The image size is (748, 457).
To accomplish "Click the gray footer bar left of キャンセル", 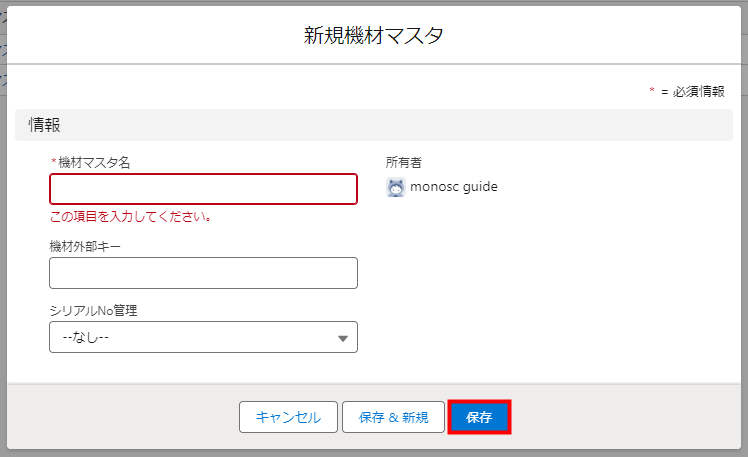I will [120, 417].
